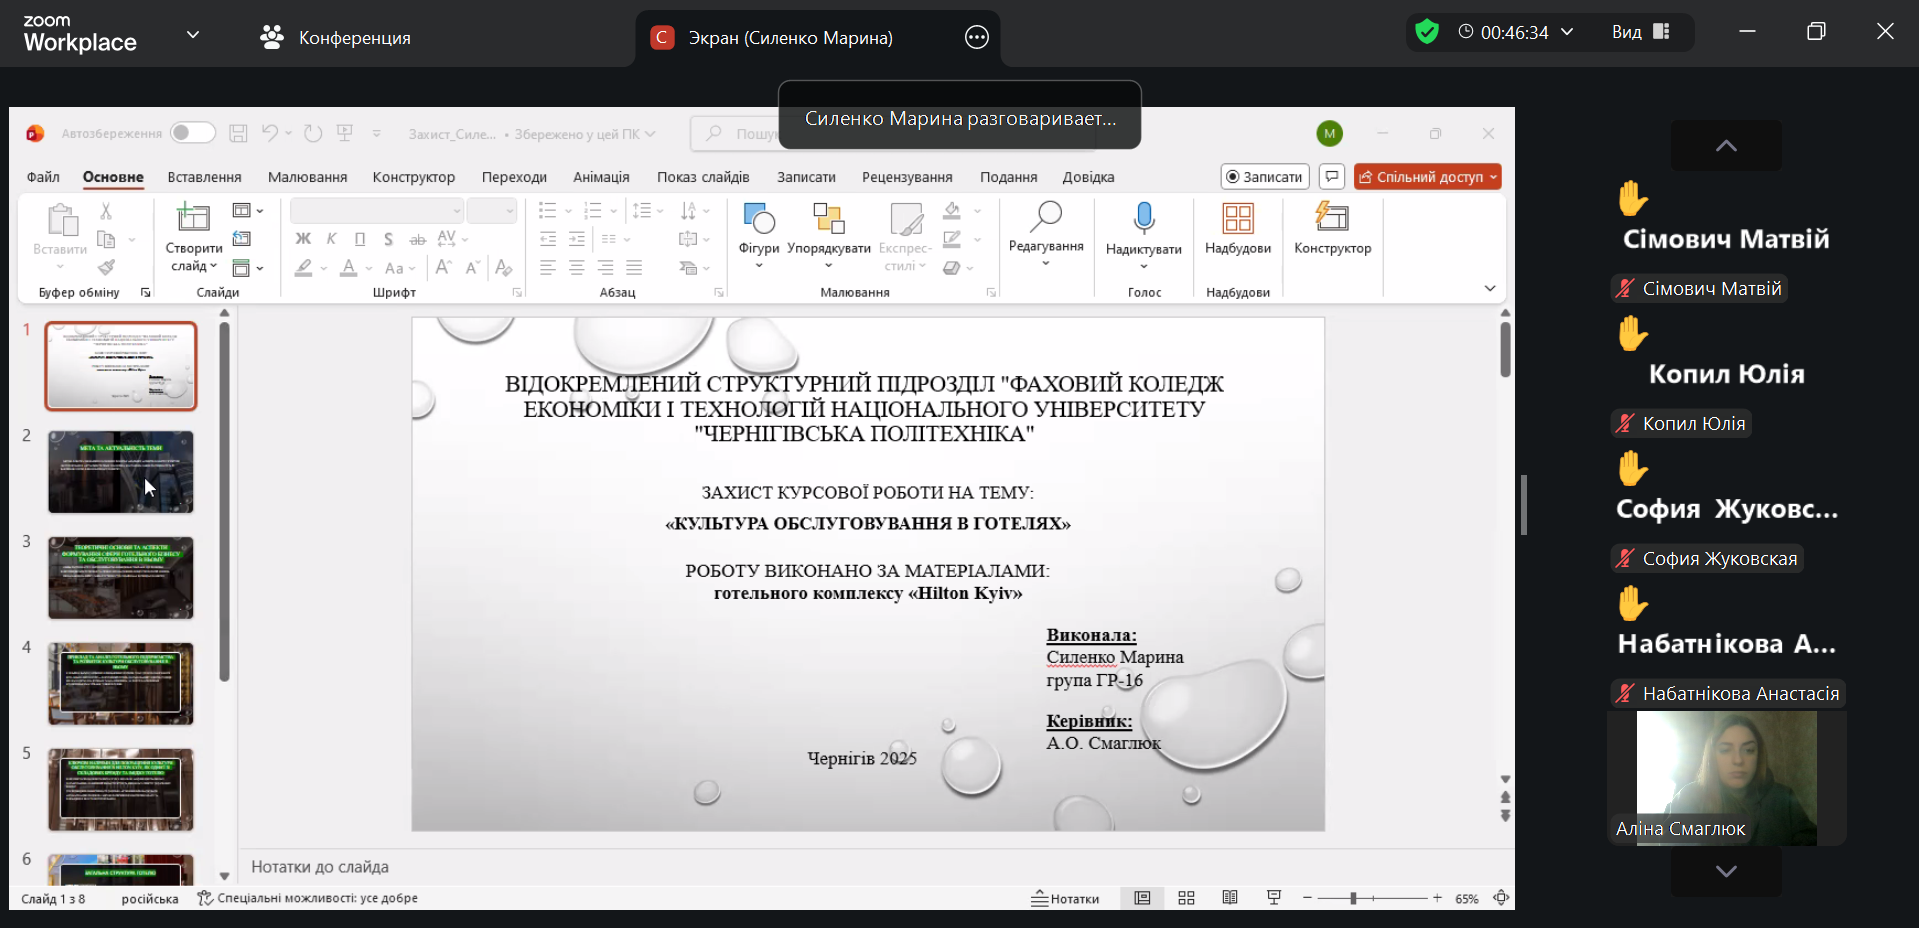Expand the Zoom Workplace dropdown chevron

click(x=193, y=35)
